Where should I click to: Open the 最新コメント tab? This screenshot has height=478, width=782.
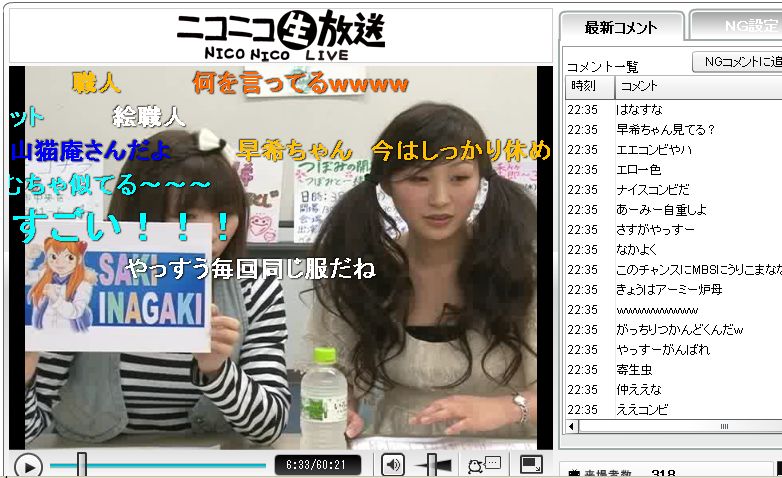tap(620, 28)
